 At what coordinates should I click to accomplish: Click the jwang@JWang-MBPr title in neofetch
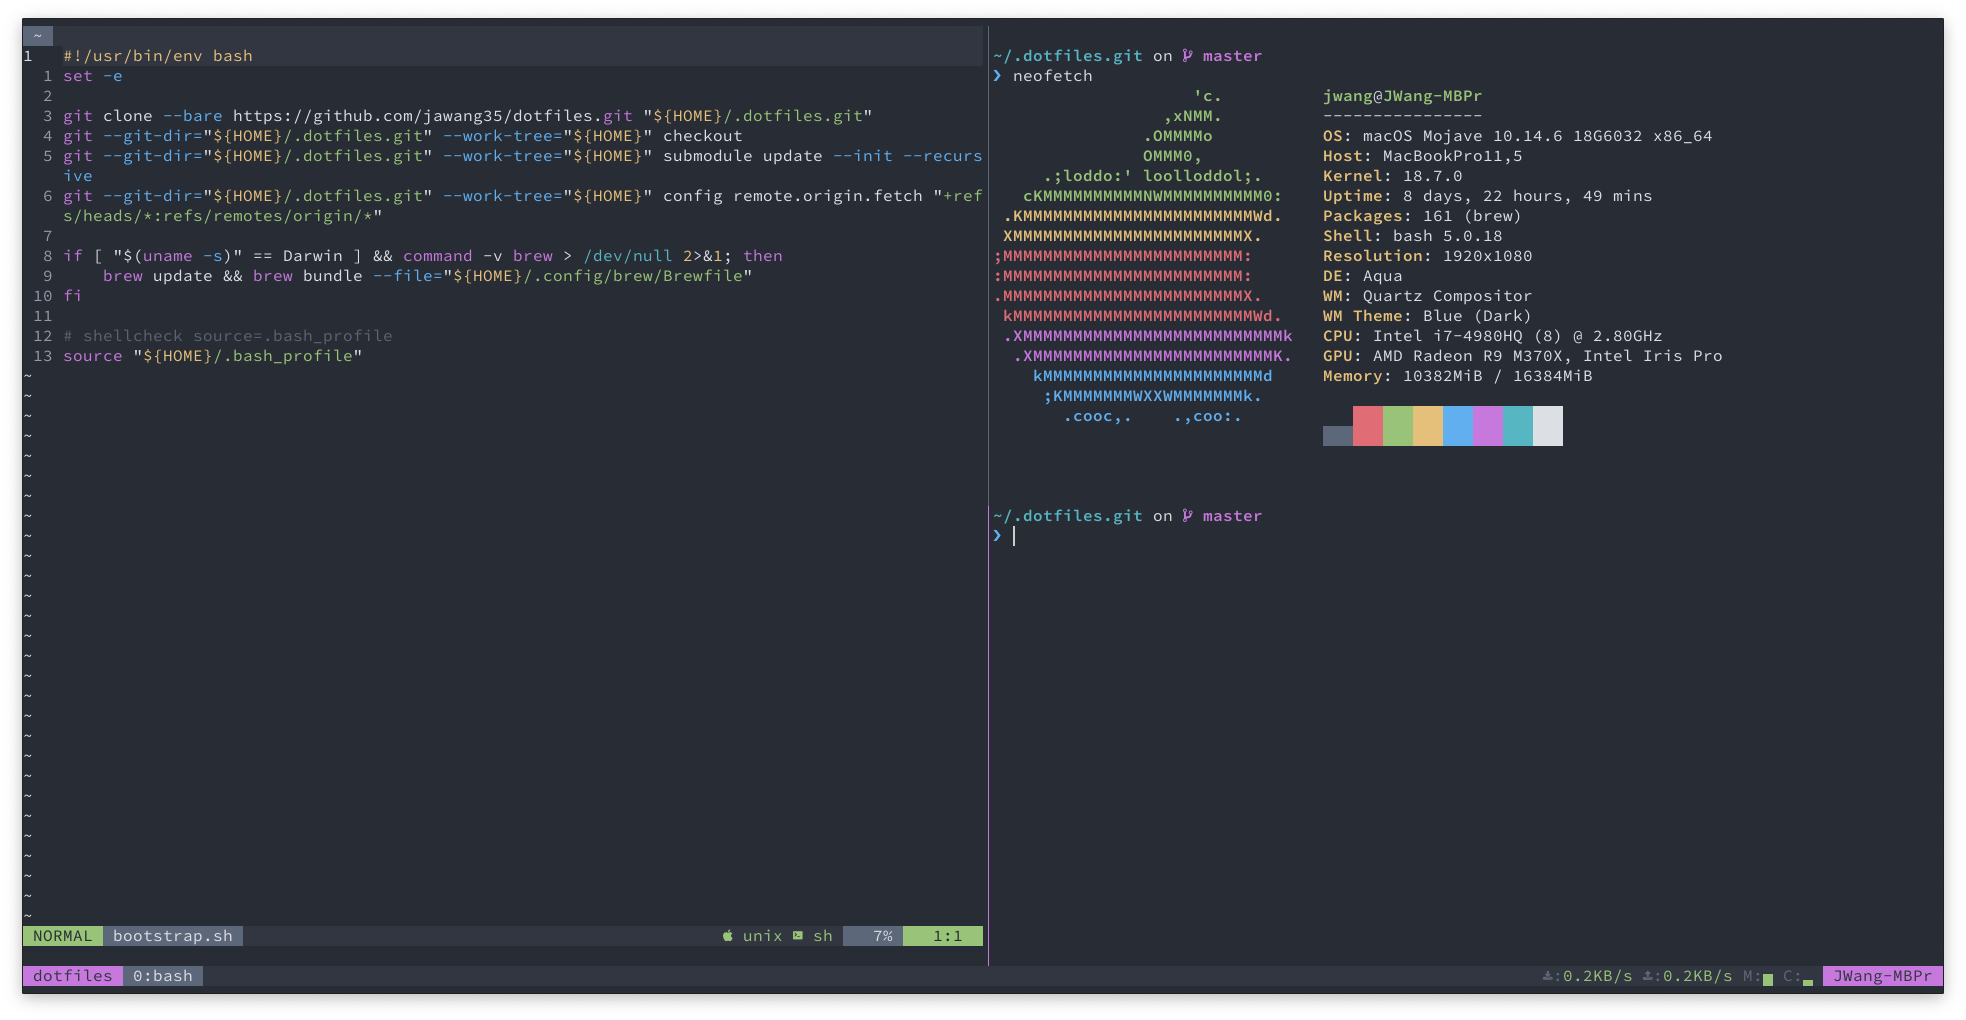[x=1403, y=96]
